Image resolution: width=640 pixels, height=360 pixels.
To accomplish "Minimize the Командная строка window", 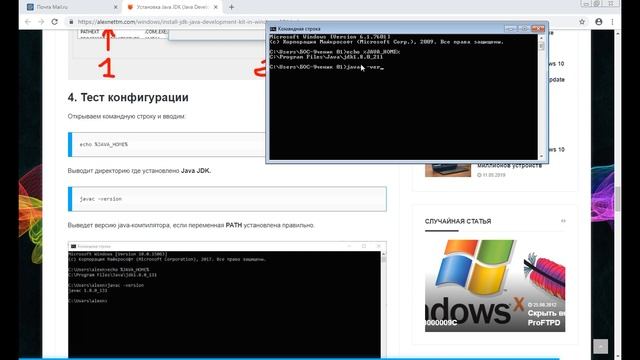I will 510,29.
